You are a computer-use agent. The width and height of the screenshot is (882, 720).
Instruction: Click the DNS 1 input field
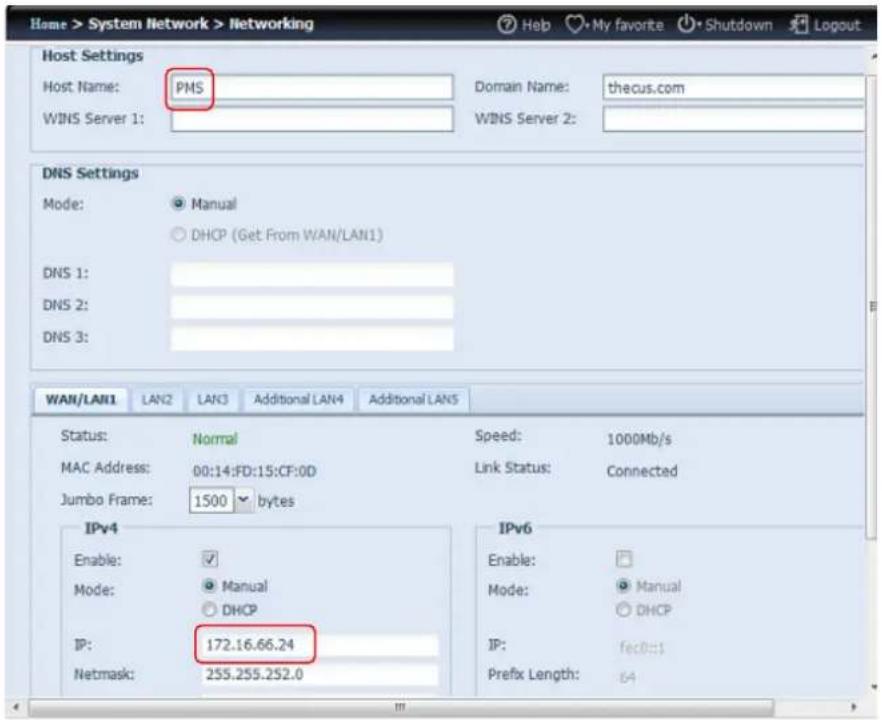(311, 275)
